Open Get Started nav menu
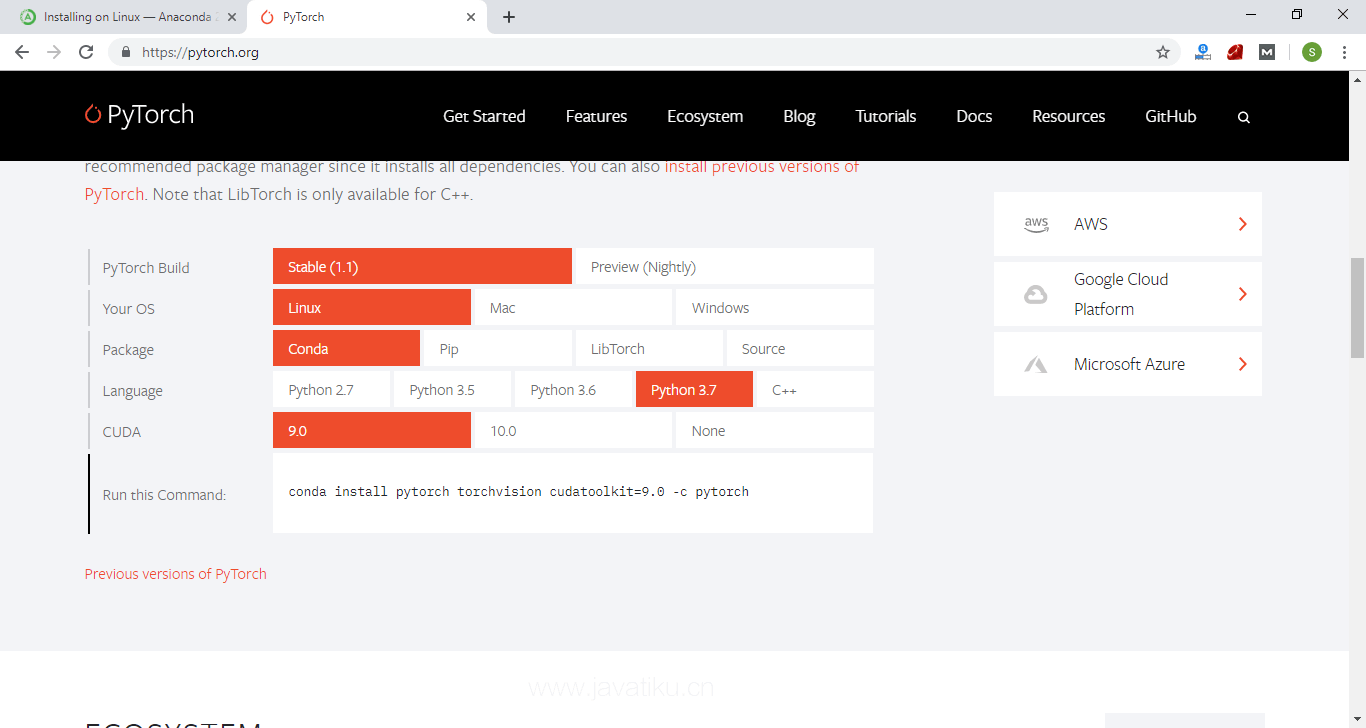This screenshot has height=728, width=1366. 484,116
